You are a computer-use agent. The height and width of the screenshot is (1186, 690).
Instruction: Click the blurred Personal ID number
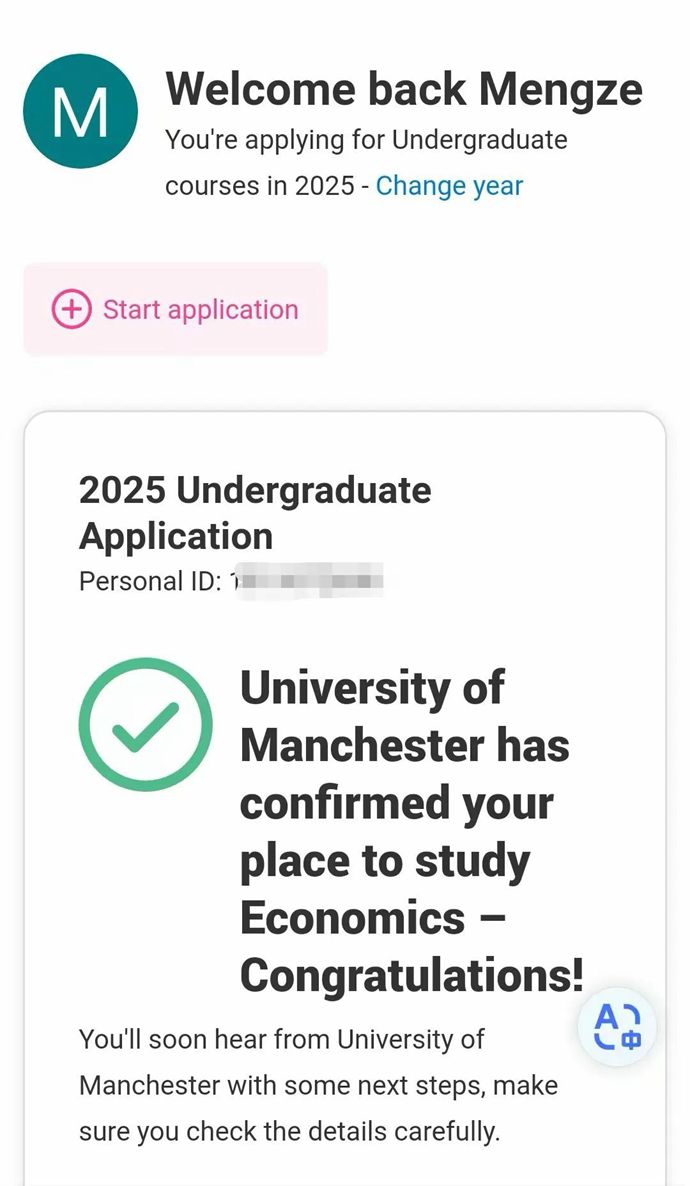click(x=308, y=581)
